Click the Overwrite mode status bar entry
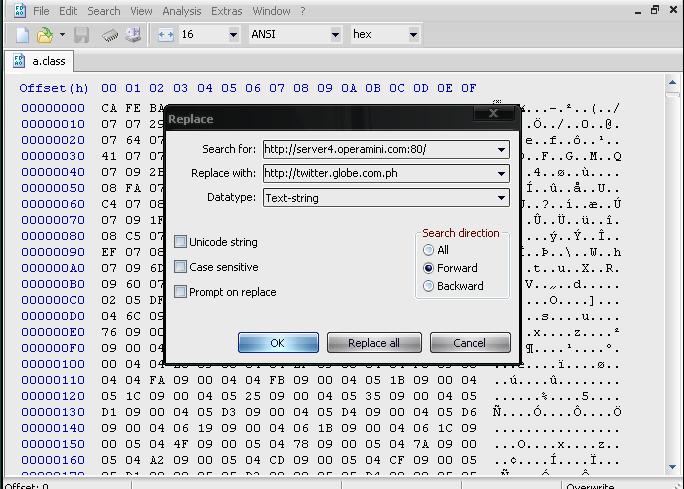684x489 pixels. pos(590,486)
